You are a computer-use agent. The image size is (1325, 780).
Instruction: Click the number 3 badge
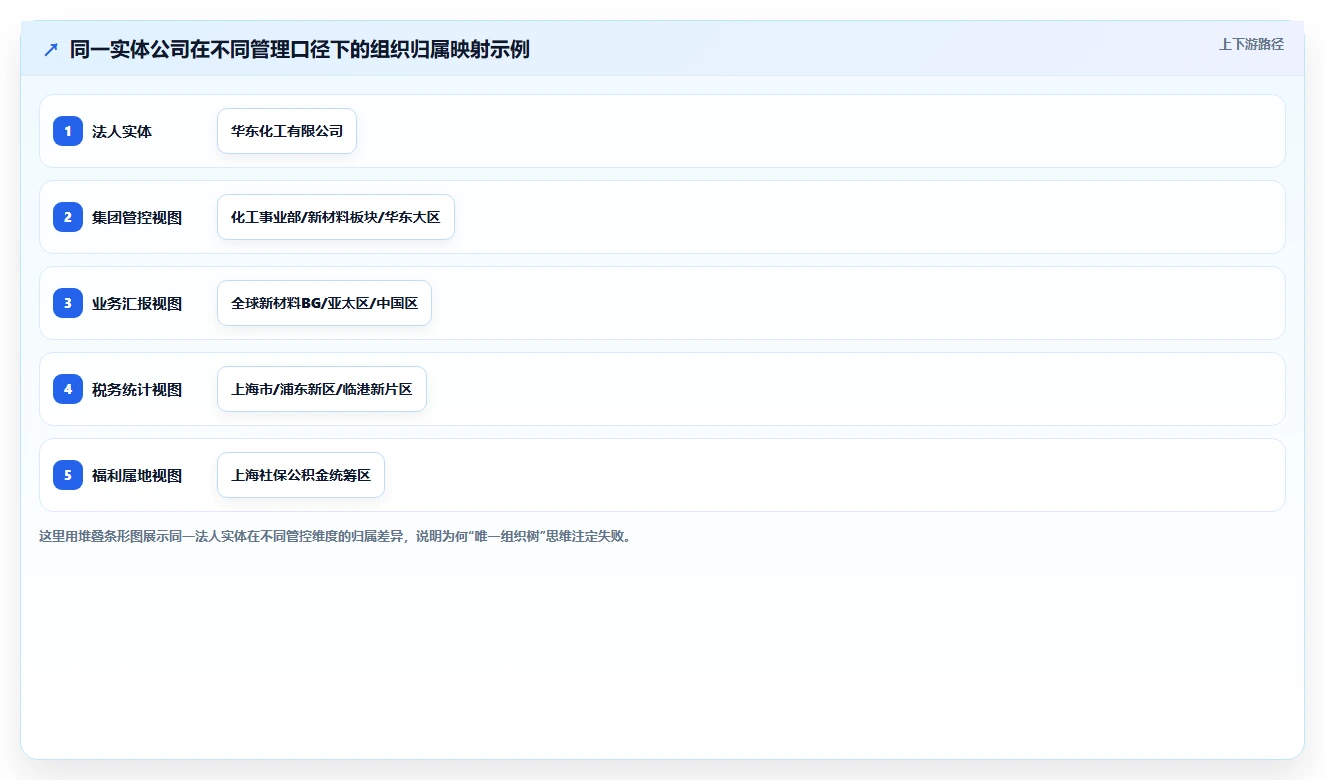68,303
